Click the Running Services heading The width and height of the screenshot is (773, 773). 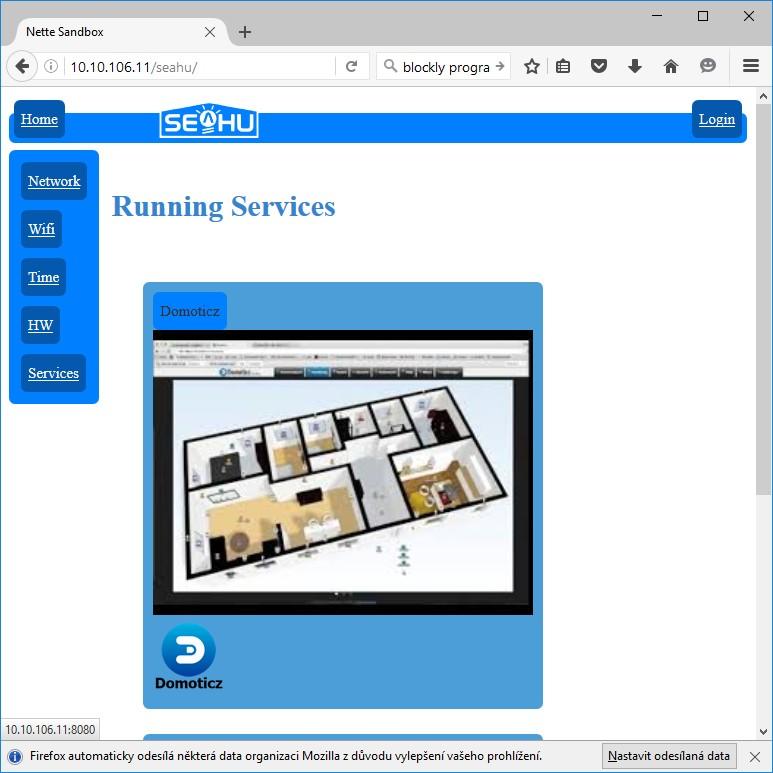223,207
